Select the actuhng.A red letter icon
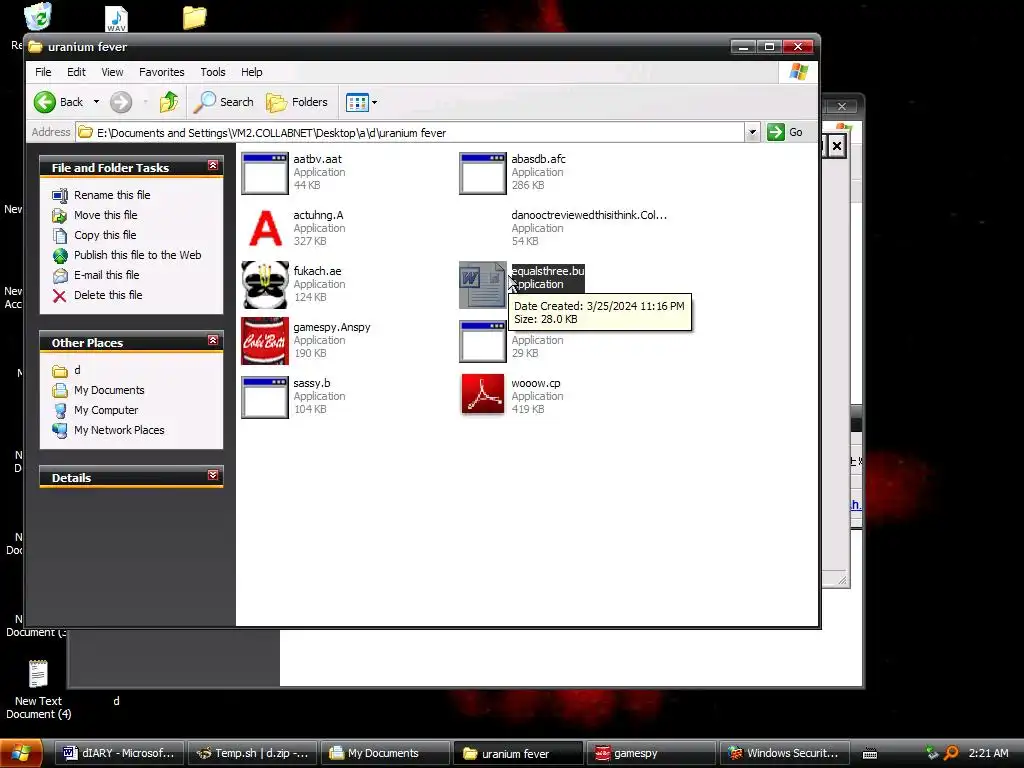The height and width of the screenshot is (768, 1024). click(x=264, y=229)
